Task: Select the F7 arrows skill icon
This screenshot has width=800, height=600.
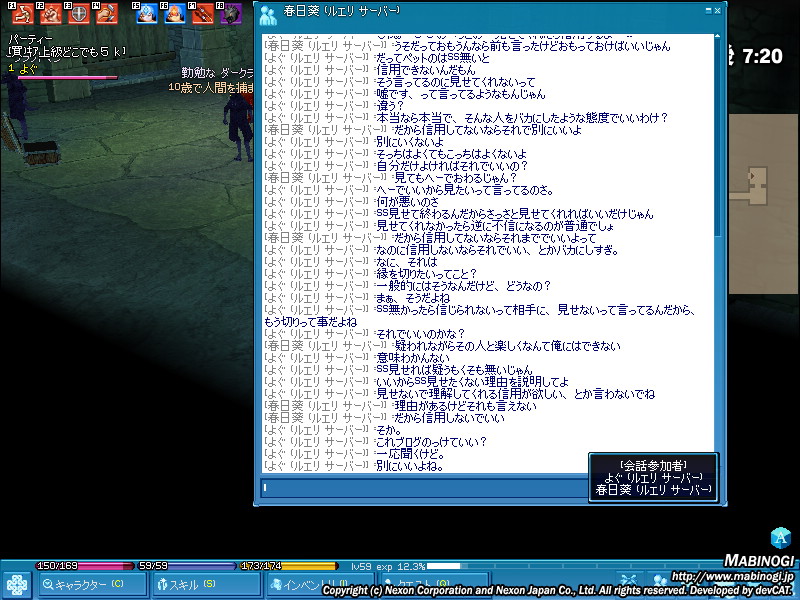Action: [x=203, y=13]
